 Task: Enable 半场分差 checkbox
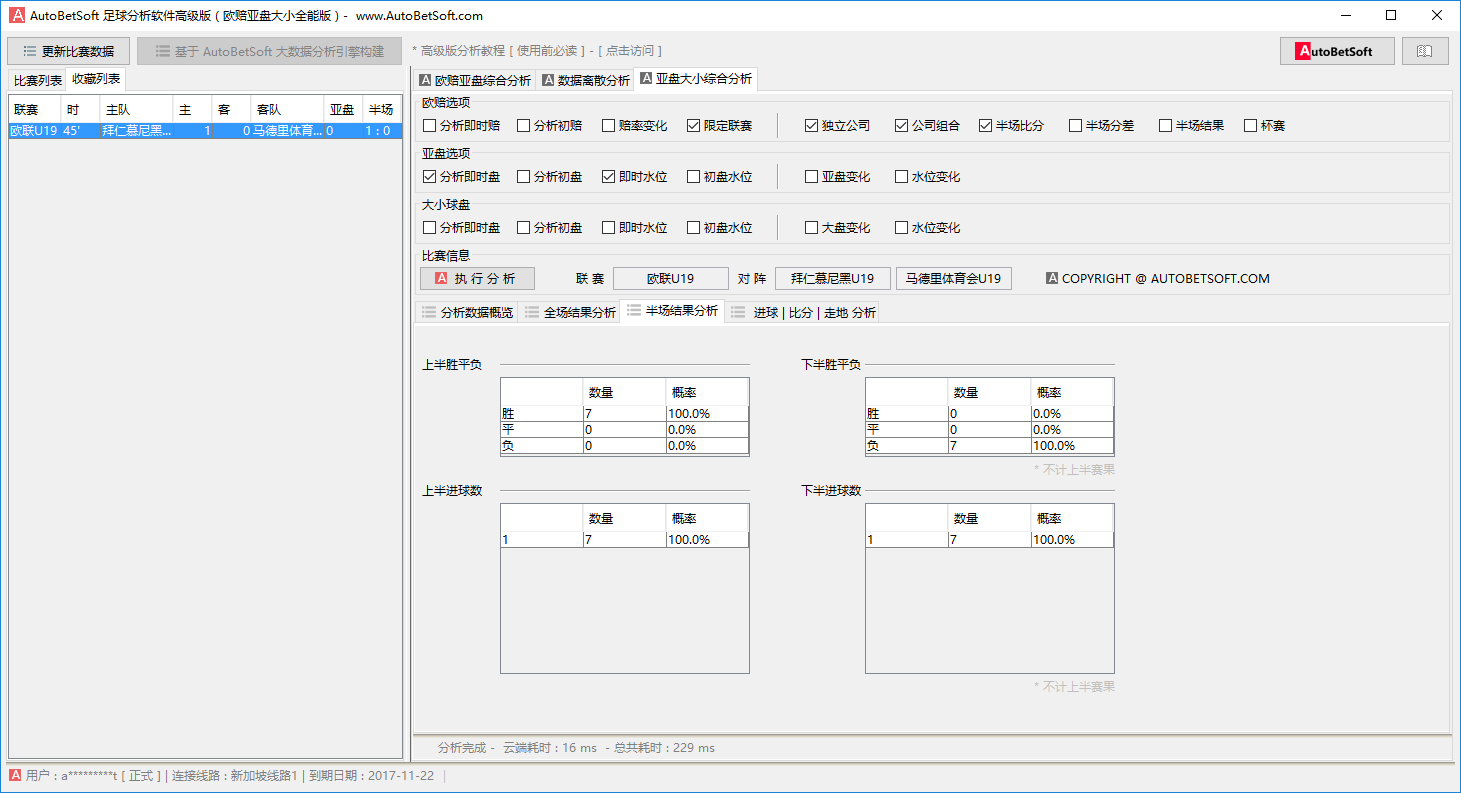(1102, 126)
